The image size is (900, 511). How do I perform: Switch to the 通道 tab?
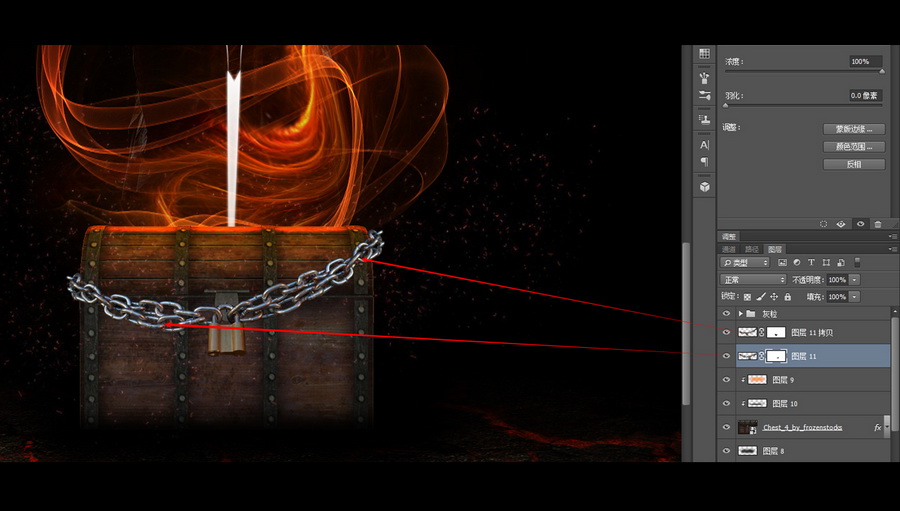point(729,249)
